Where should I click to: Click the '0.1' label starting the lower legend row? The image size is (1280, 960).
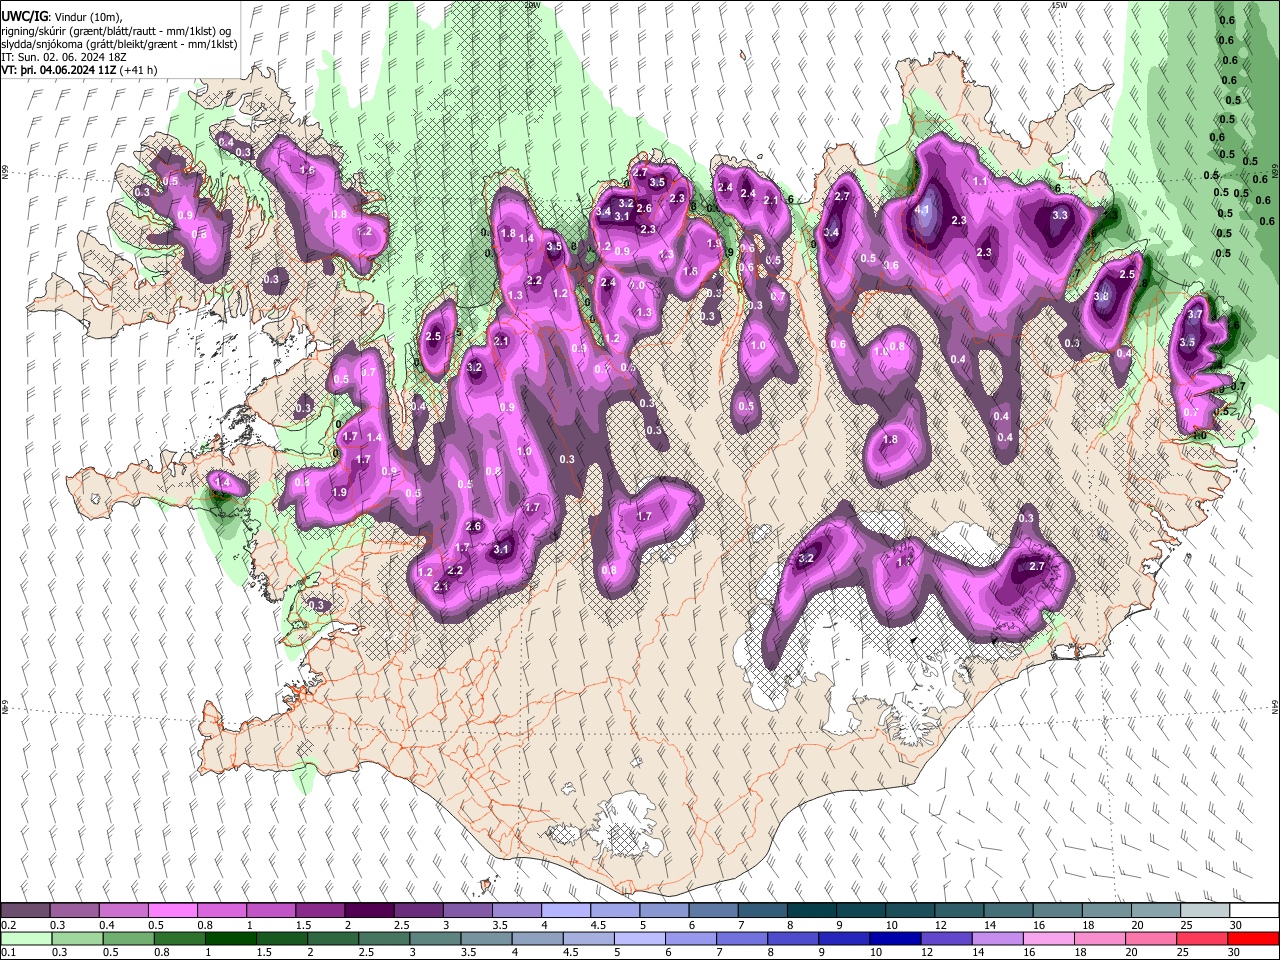(8, 952)
